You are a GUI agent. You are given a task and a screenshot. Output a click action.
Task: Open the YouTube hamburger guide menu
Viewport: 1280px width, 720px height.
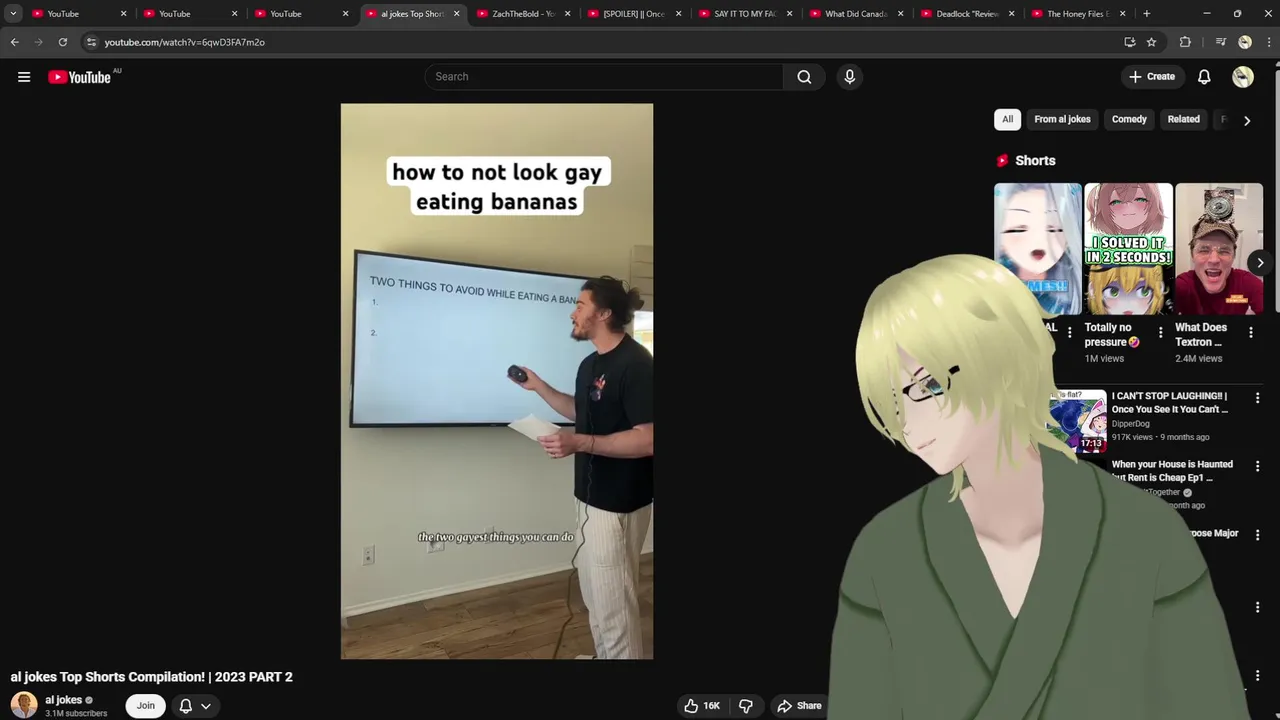24,77
